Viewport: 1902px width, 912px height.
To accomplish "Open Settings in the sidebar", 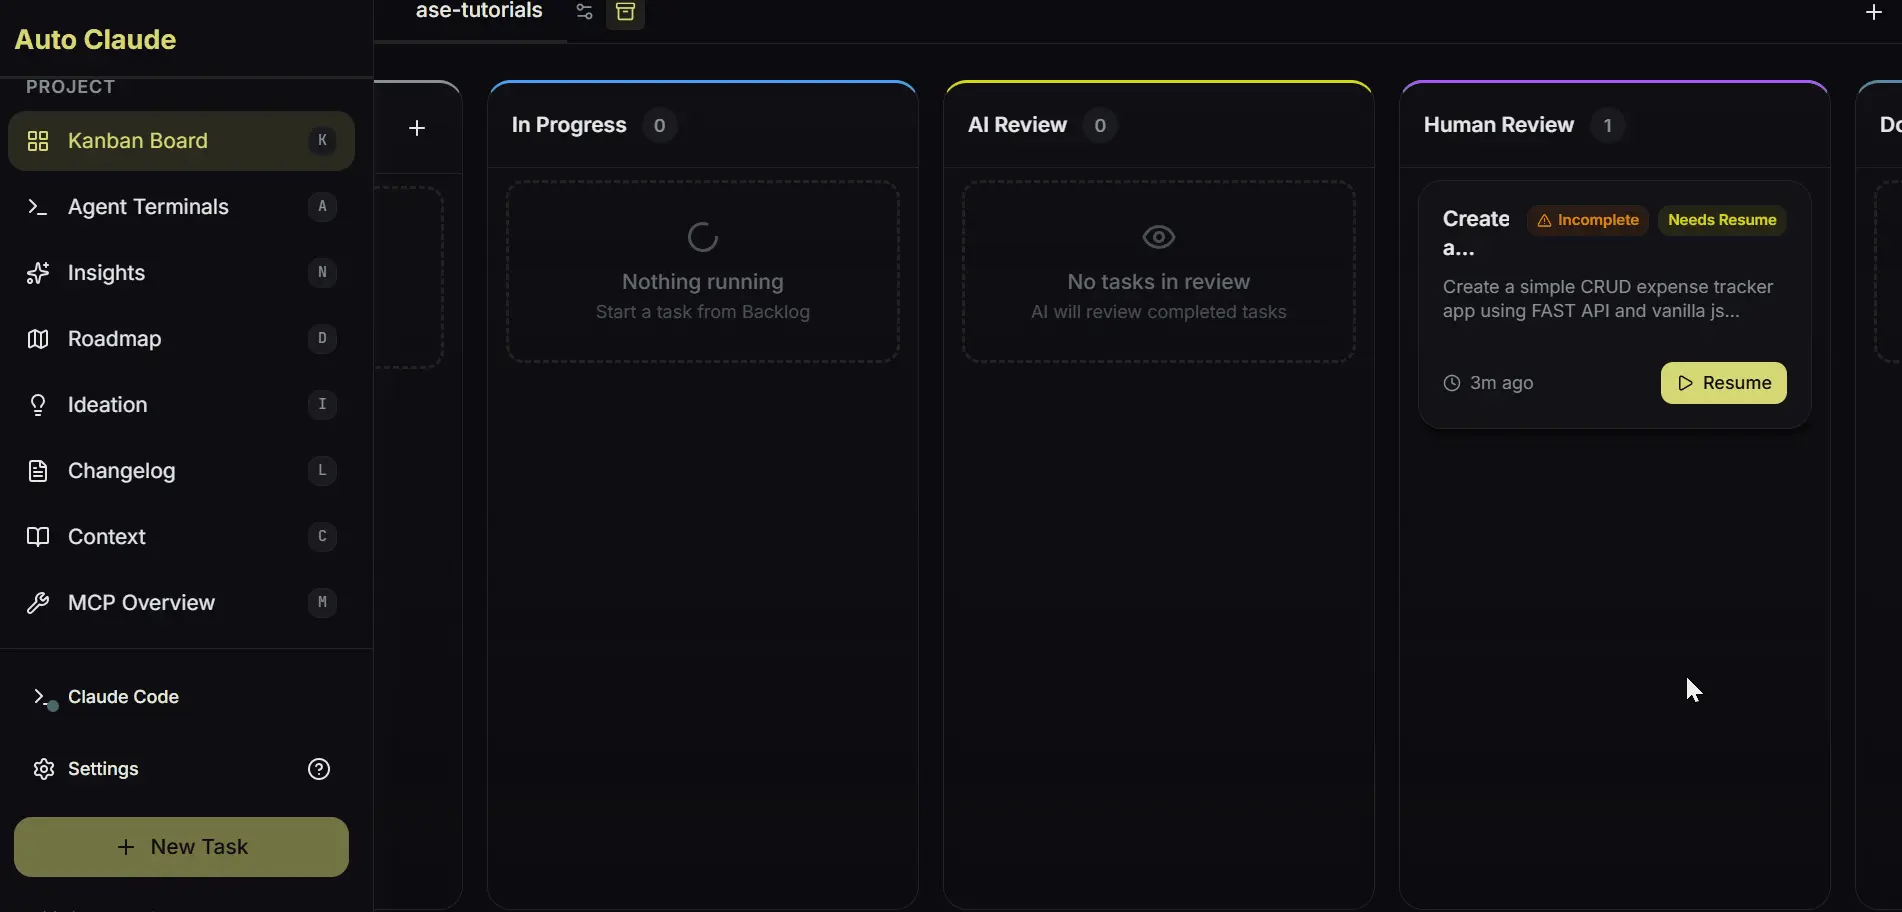I will tap(102, 769).
